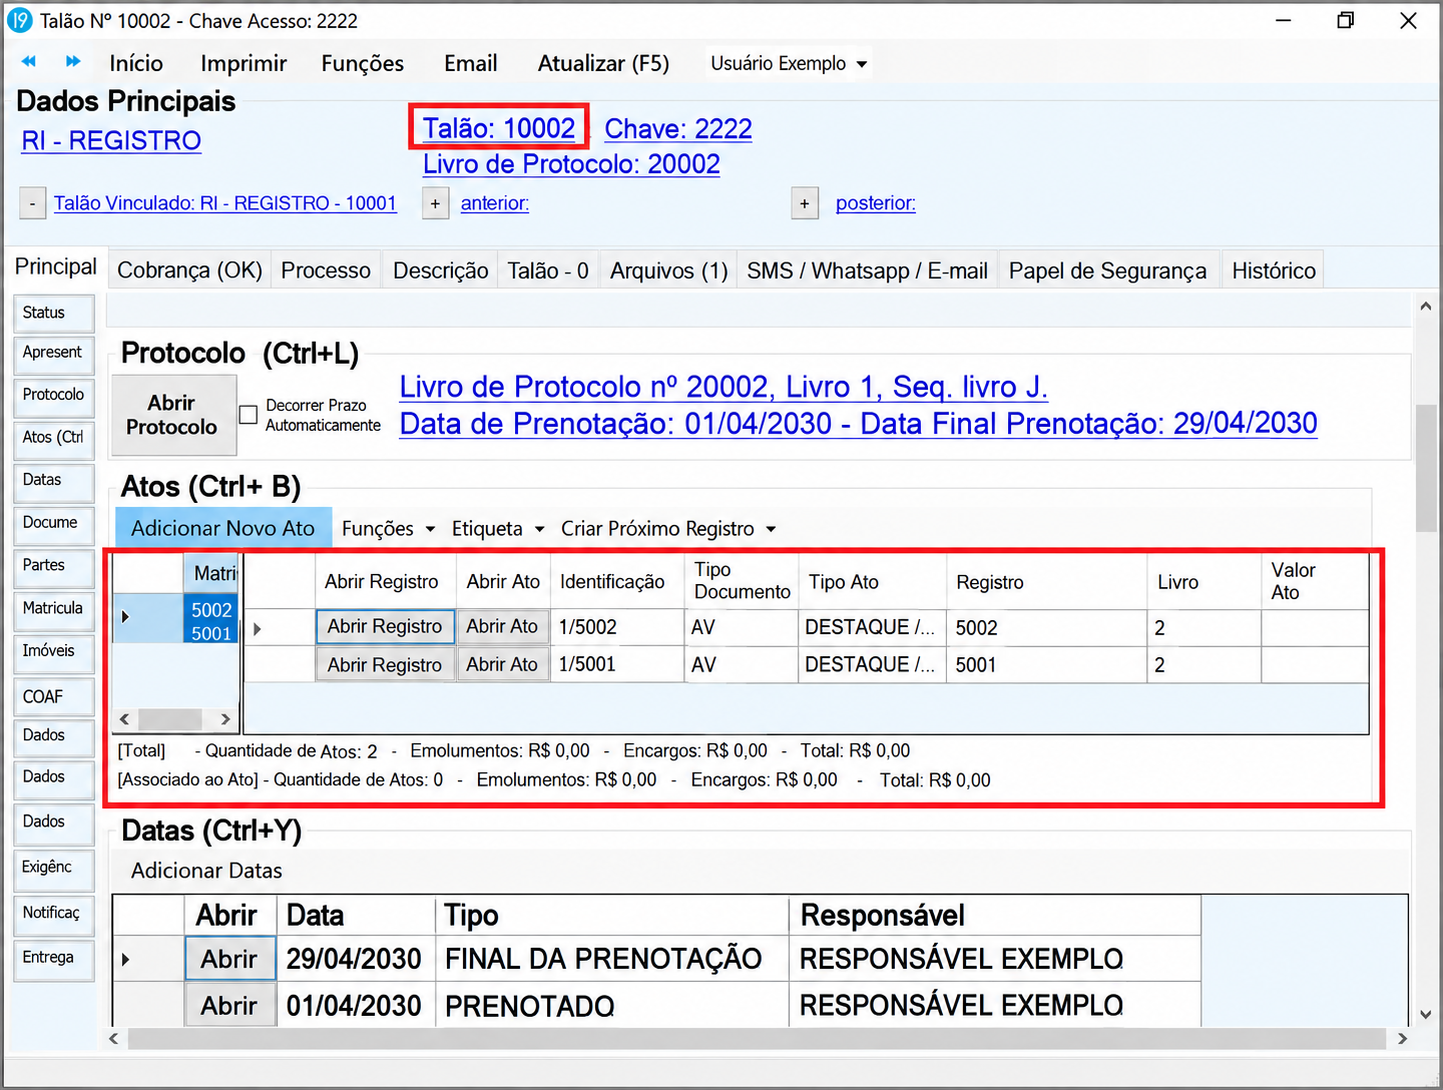Screen dimensions: 1443x1090
Task: Expand the Usuário Exemplo dropdown
Action: coord(788,63)
